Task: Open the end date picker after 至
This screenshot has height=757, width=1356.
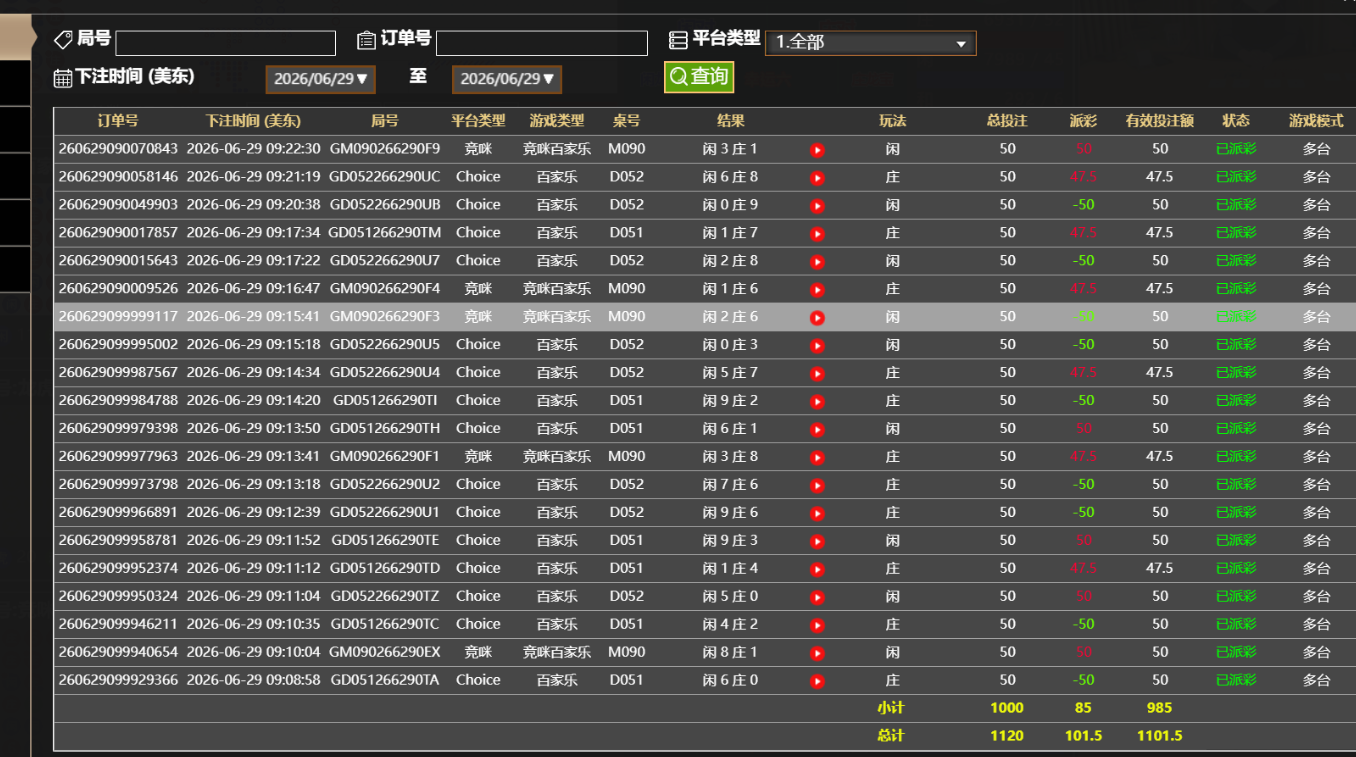Action: 507,79
